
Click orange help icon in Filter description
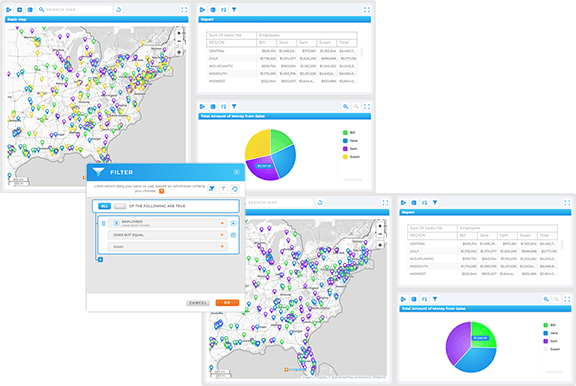161,191
